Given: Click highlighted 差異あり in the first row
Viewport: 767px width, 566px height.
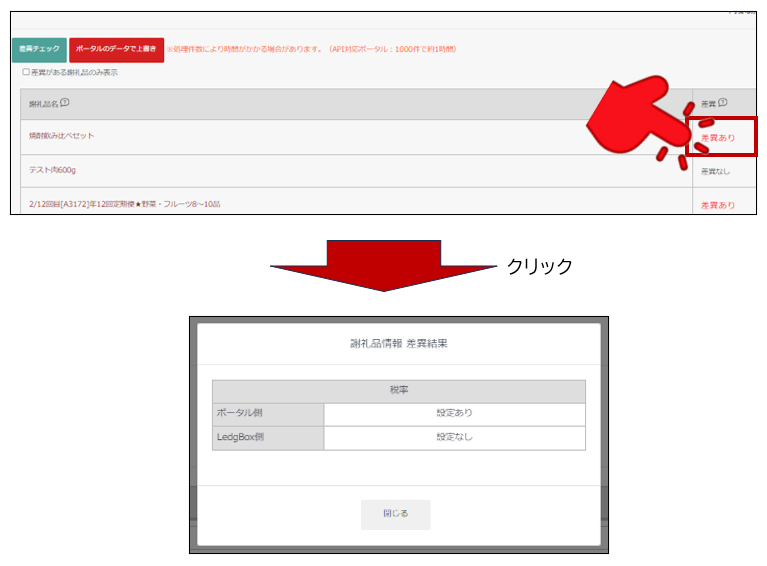Looking at the screenshot, I should [x=717, y=137].
